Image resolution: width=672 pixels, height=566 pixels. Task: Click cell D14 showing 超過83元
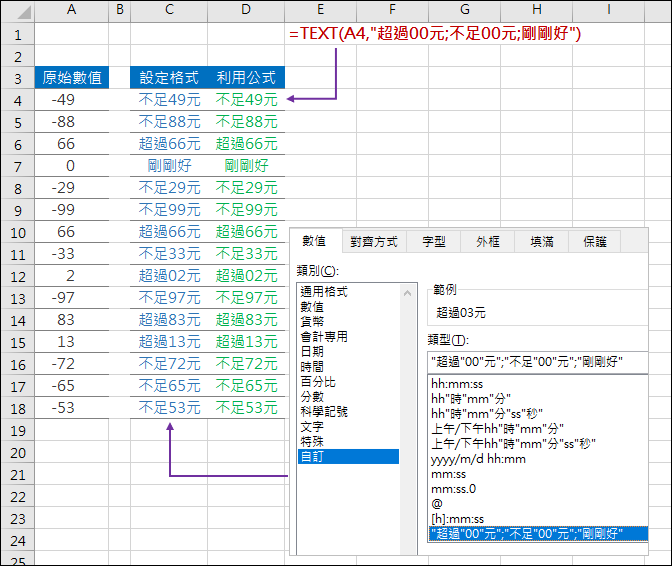[246, 320]
